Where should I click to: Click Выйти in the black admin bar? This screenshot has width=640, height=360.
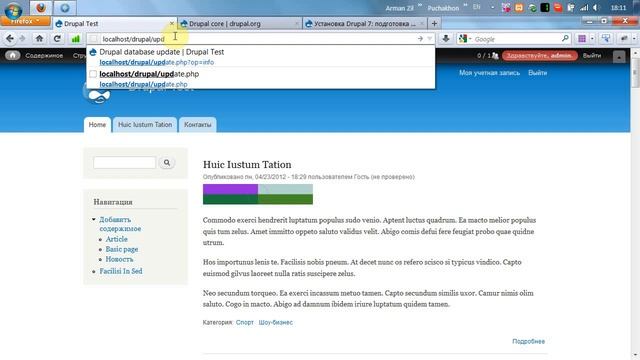[592, 56]
